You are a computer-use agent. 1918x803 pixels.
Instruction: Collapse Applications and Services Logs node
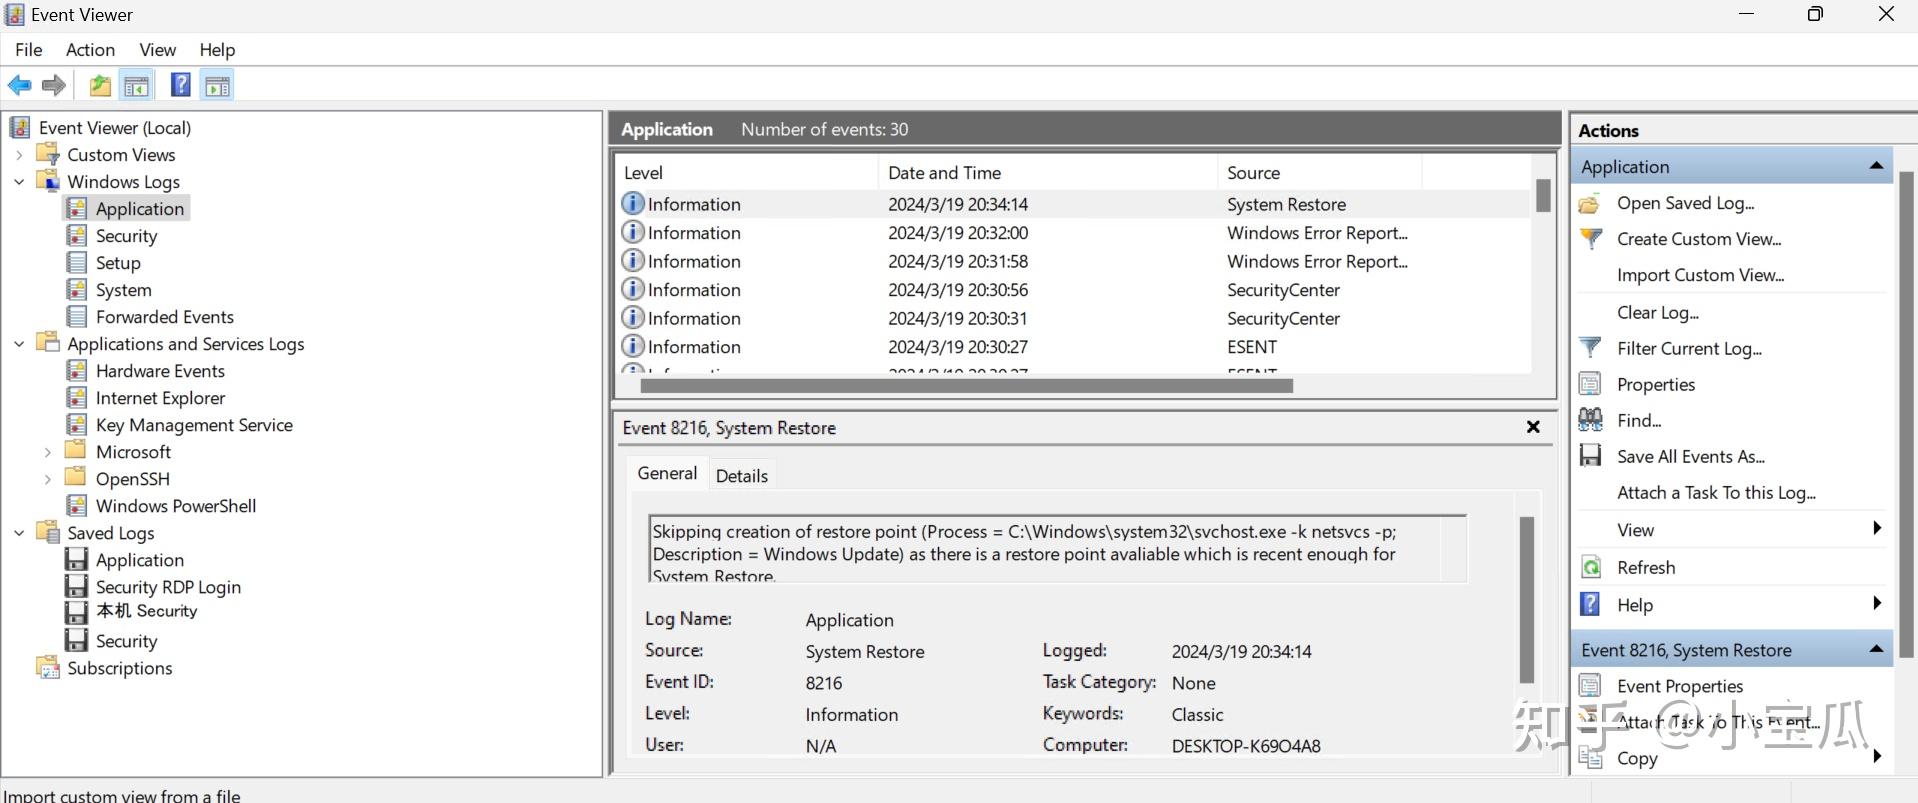(x=19, y=344)
